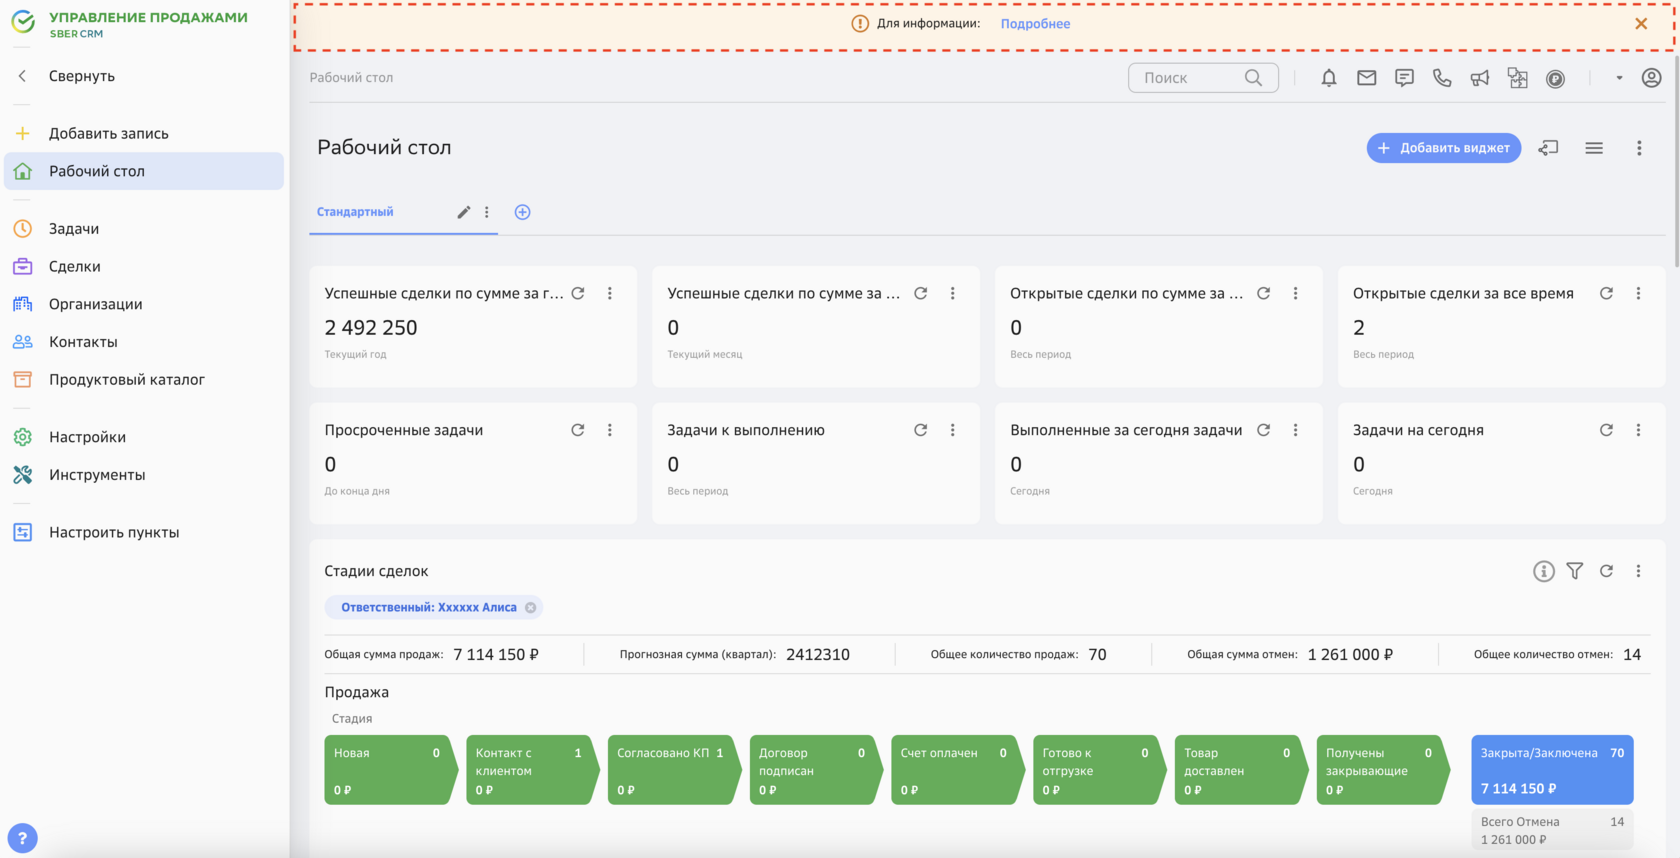The image size is (1680, 858).
Task: Expand the dropdown arrow near profile
Action: click(x=1619, y=78)
